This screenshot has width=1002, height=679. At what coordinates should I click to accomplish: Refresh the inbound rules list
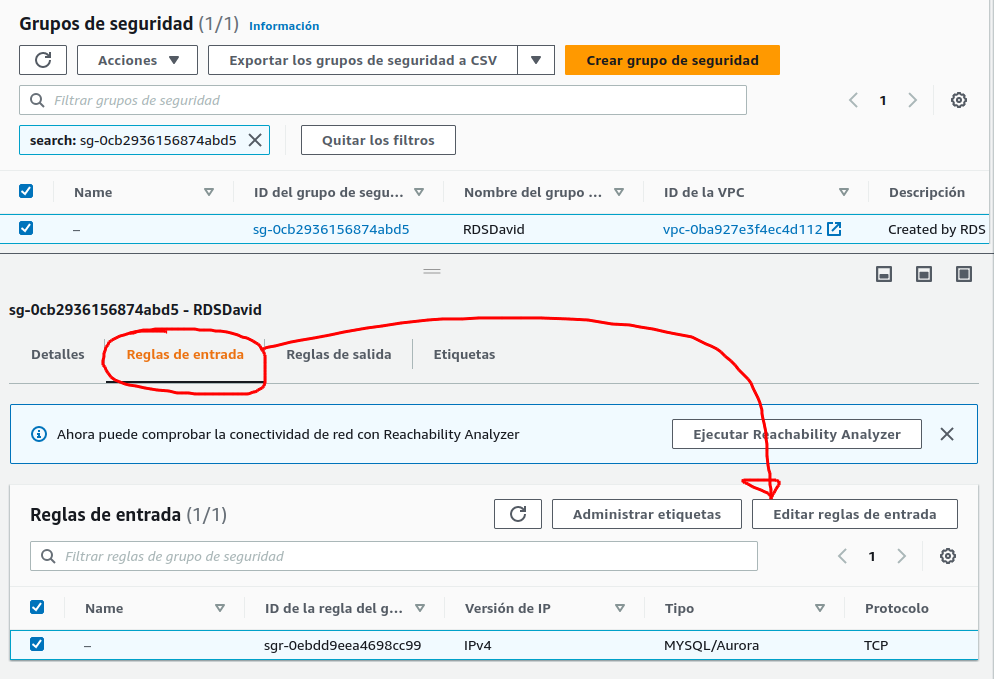click(x=518, y=514)
